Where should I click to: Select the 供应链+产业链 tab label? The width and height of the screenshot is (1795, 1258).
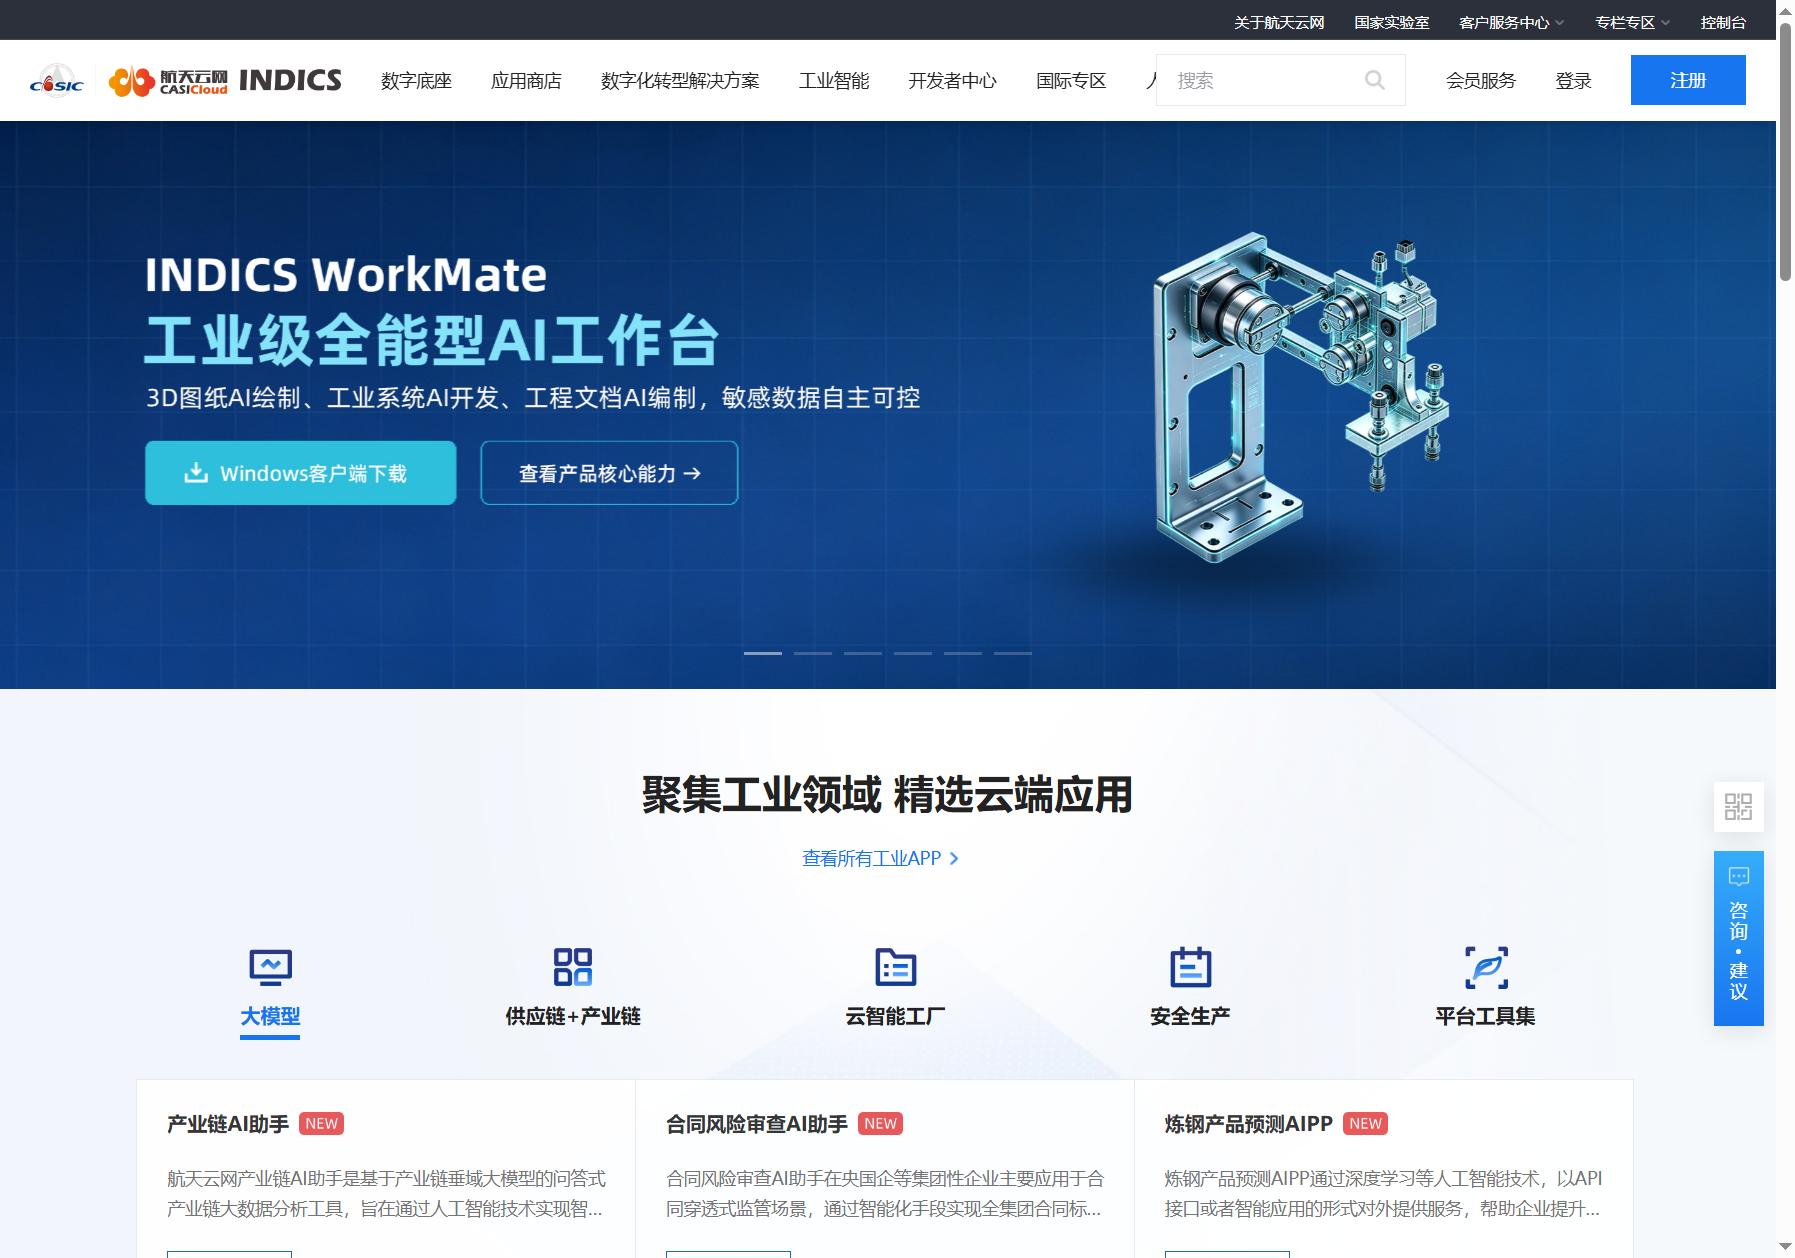[x=573, y=1016]
